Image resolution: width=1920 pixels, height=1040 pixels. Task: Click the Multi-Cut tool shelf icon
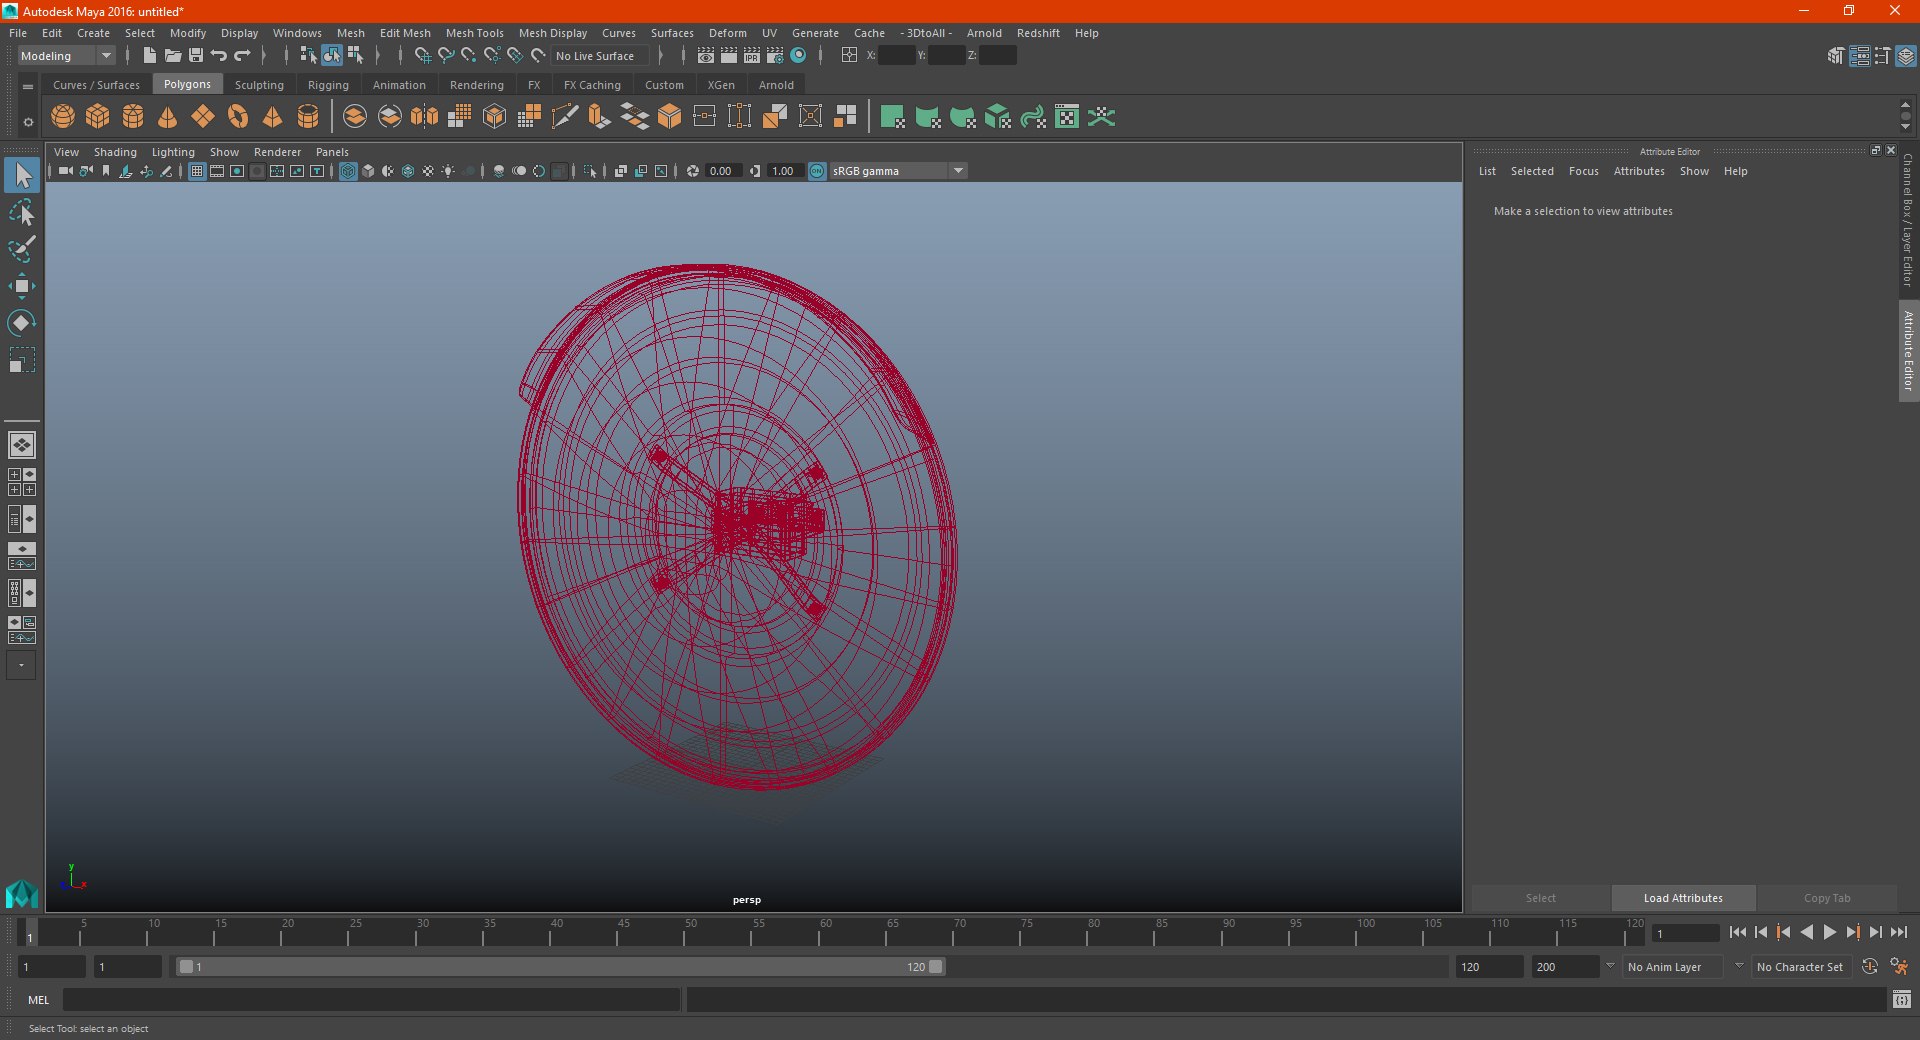click(565, 117)
